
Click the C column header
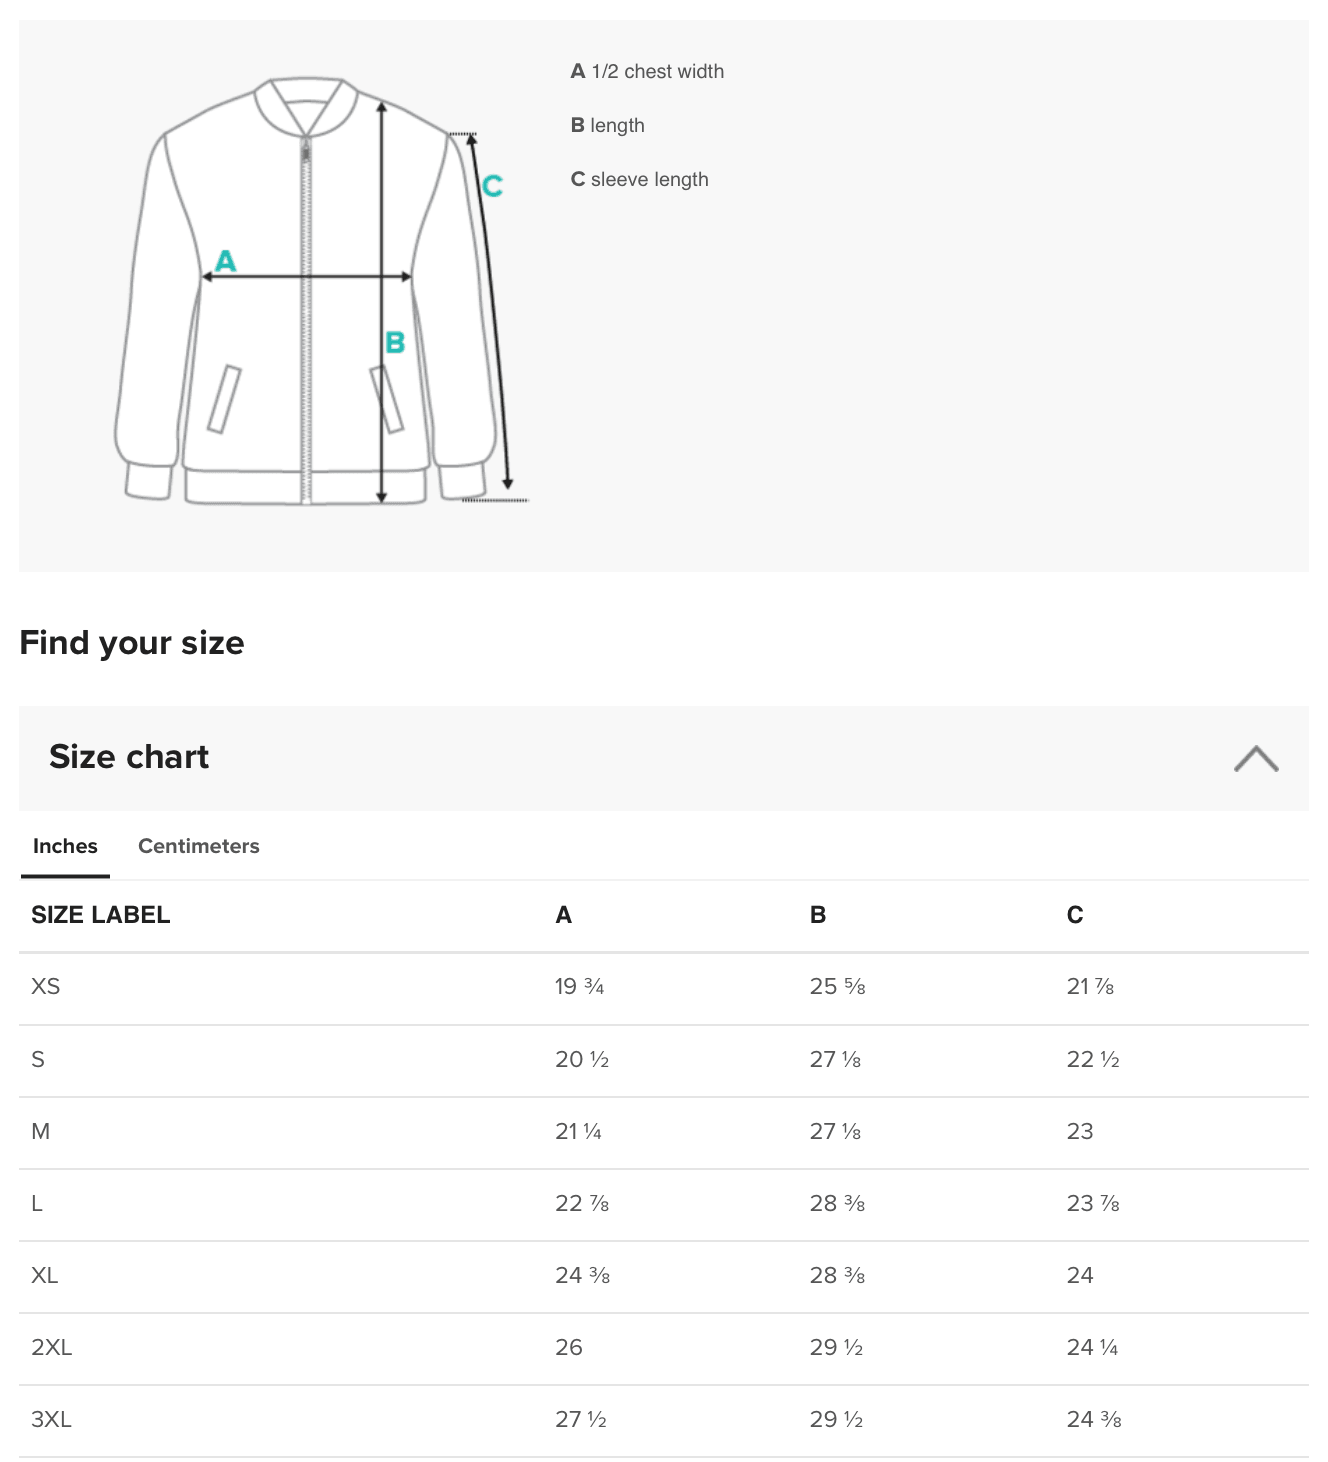(1075, 915)
